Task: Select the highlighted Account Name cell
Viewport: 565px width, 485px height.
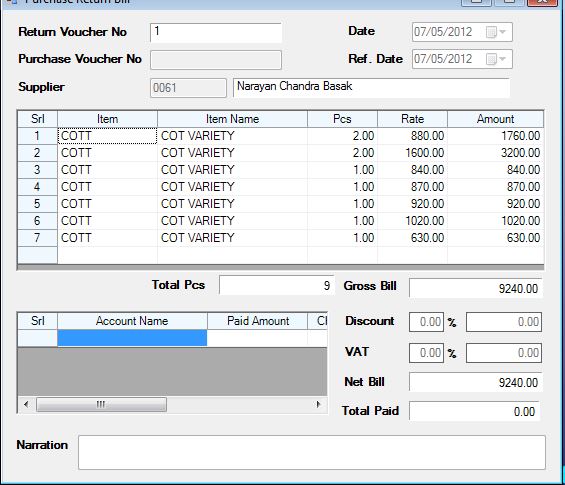Action: pos(132,338)
